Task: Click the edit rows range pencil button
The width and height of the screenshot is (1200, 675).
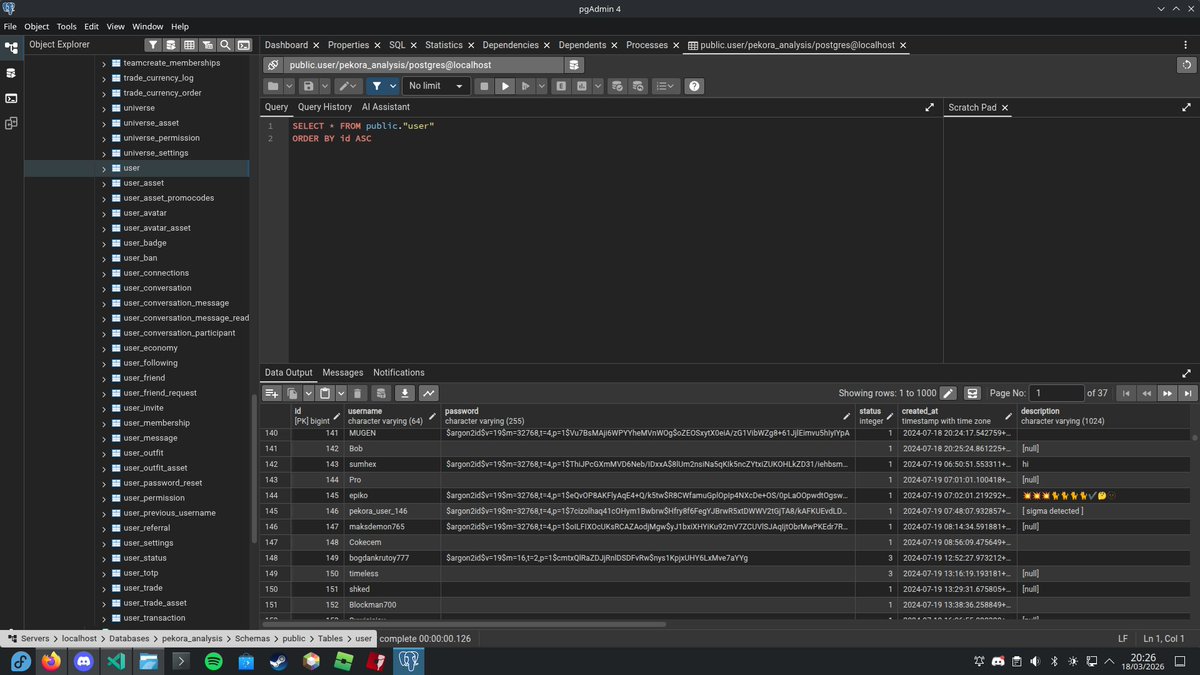Action: tap(948, 394)
